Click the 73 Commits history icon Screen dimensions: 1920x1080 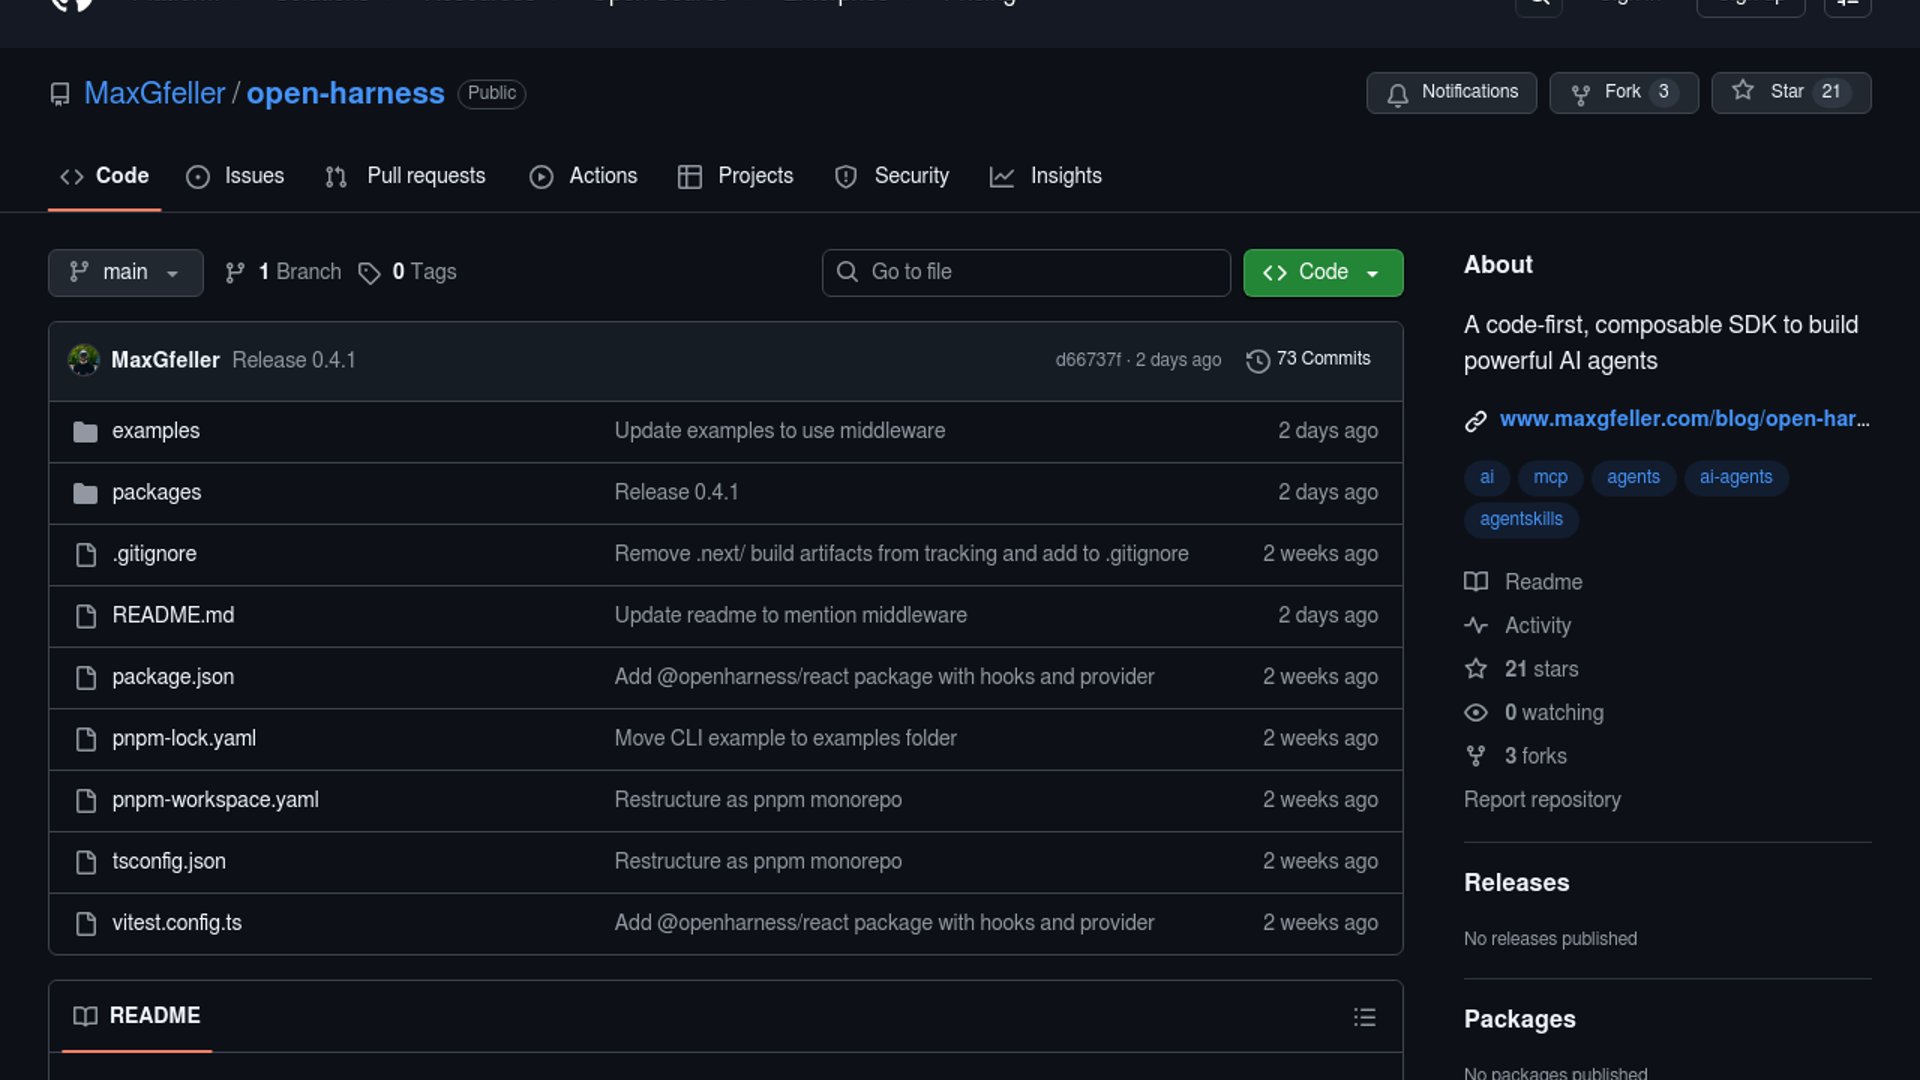1258,360
